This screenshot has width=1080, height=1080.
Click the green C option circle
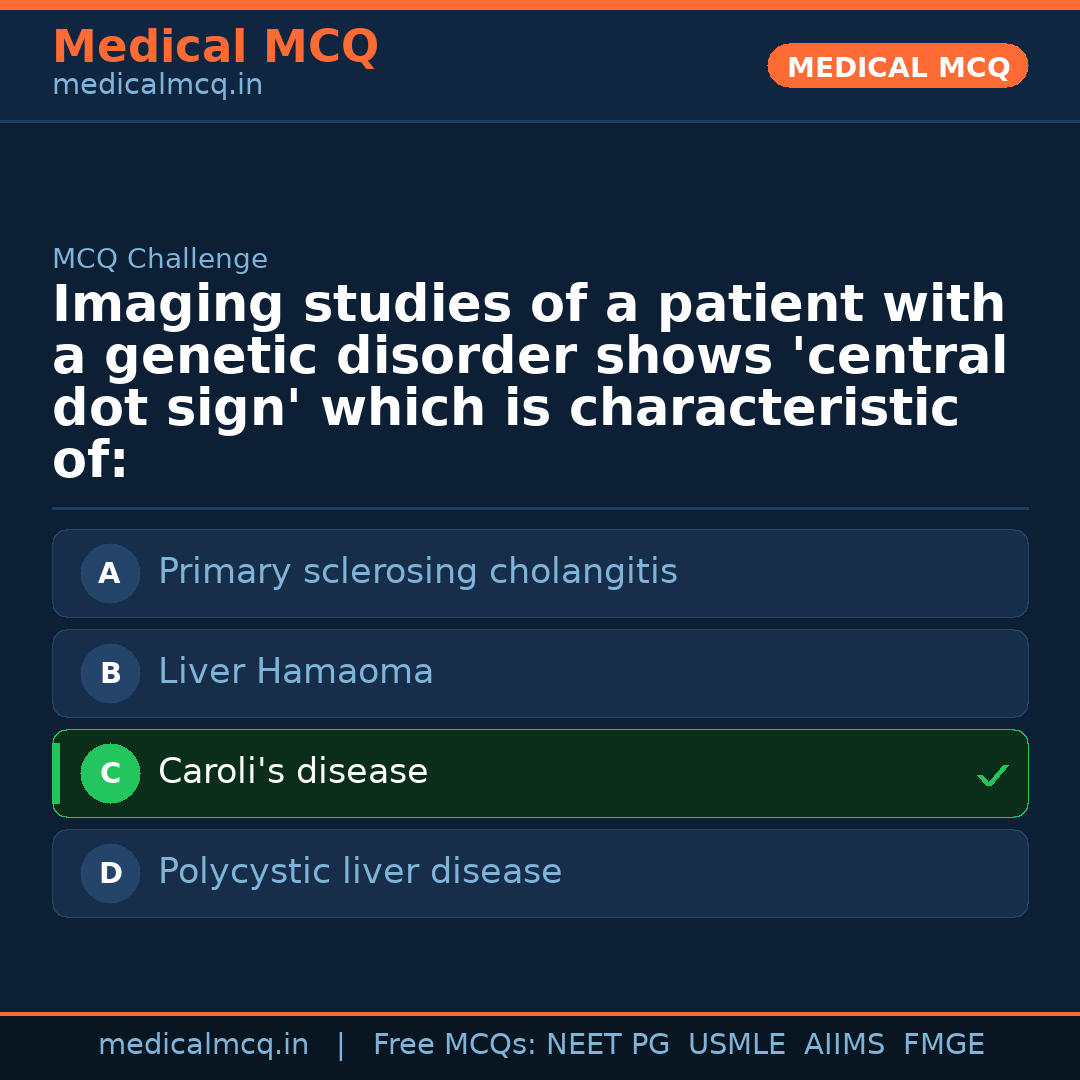tap(110, 774)
